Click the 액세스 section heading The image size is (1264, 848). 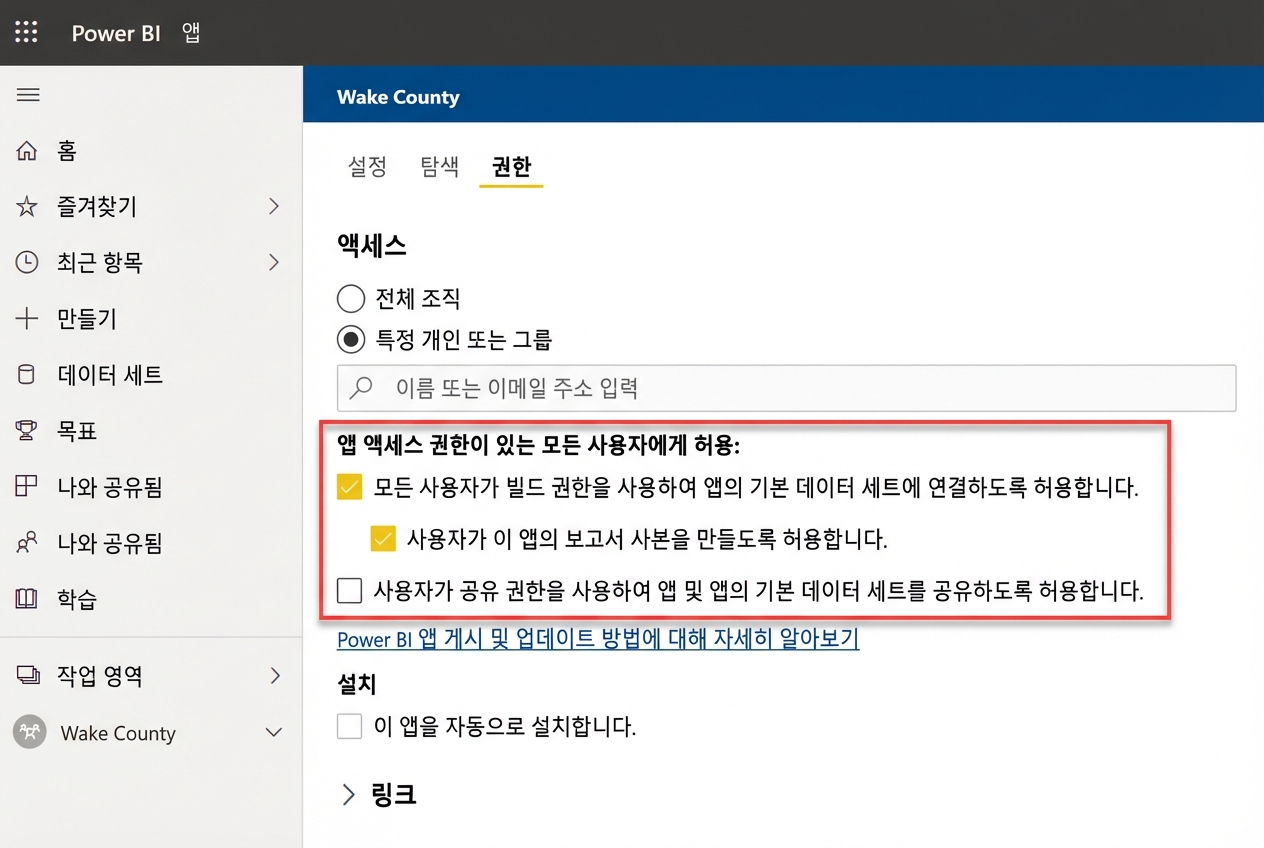tap(372, 245)
